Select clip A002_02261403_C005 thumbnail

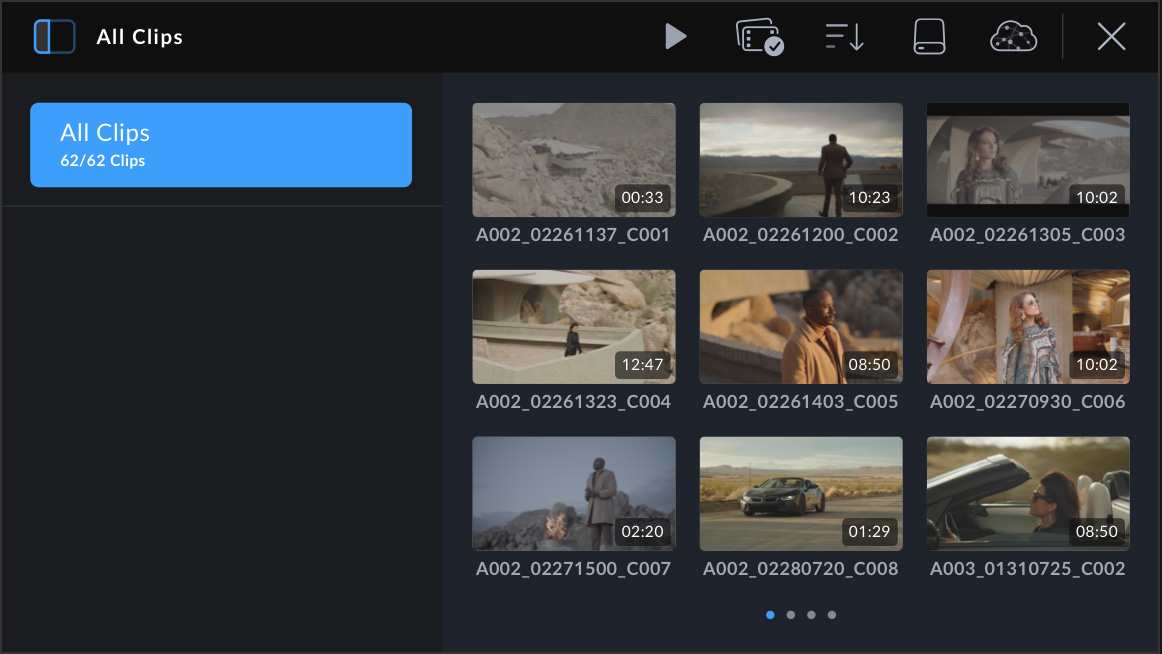click(800, 327)
